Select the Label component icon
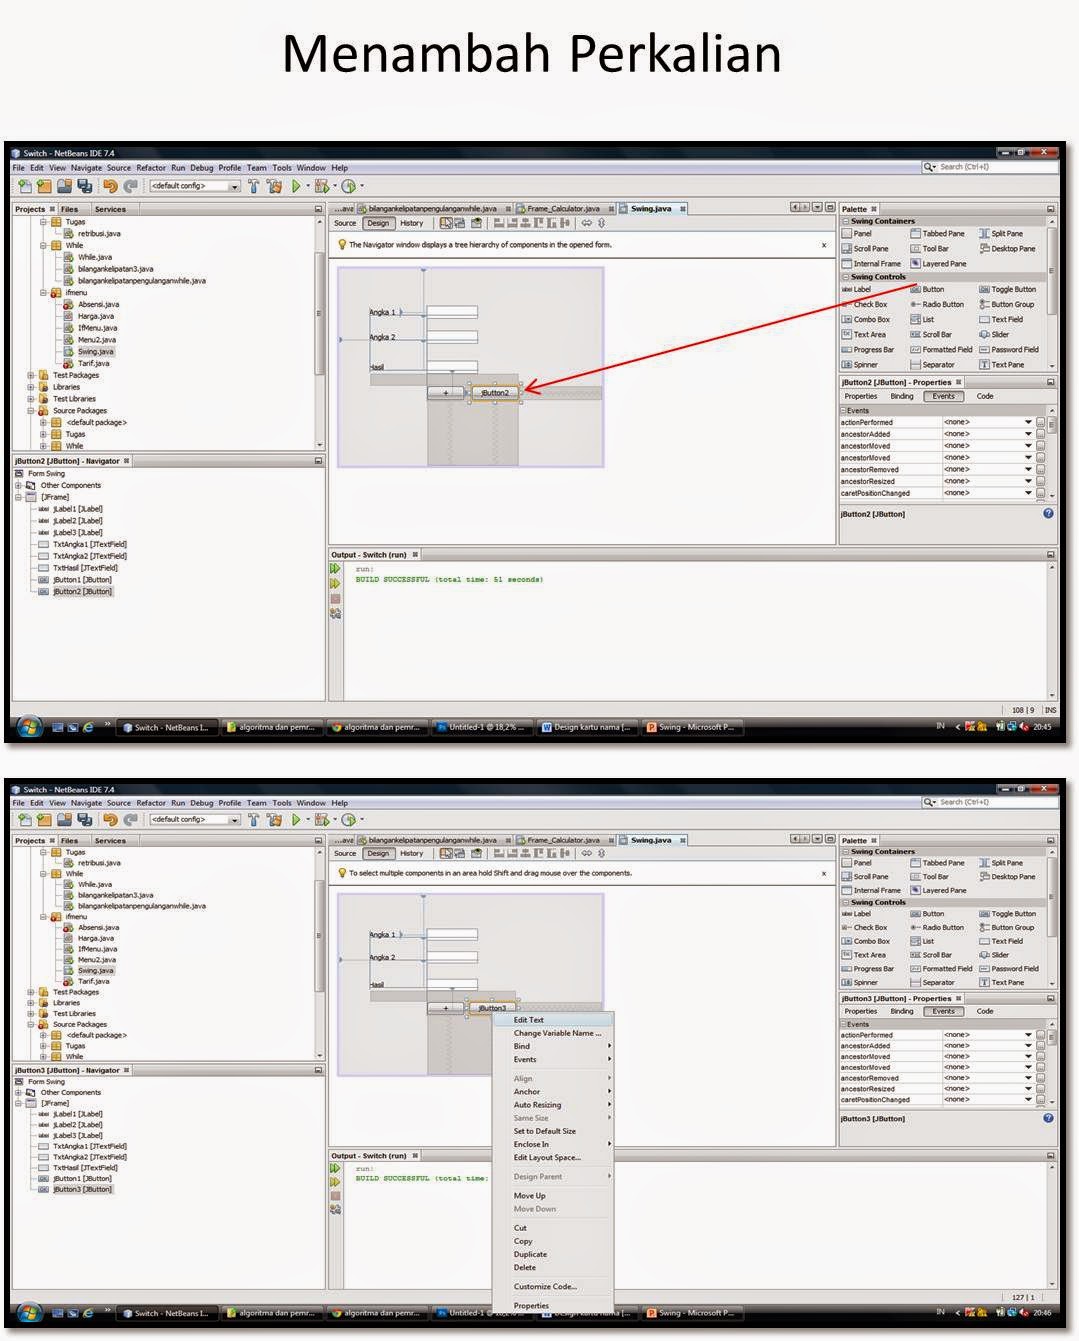1079x1341 pixels. coord(862,289)
